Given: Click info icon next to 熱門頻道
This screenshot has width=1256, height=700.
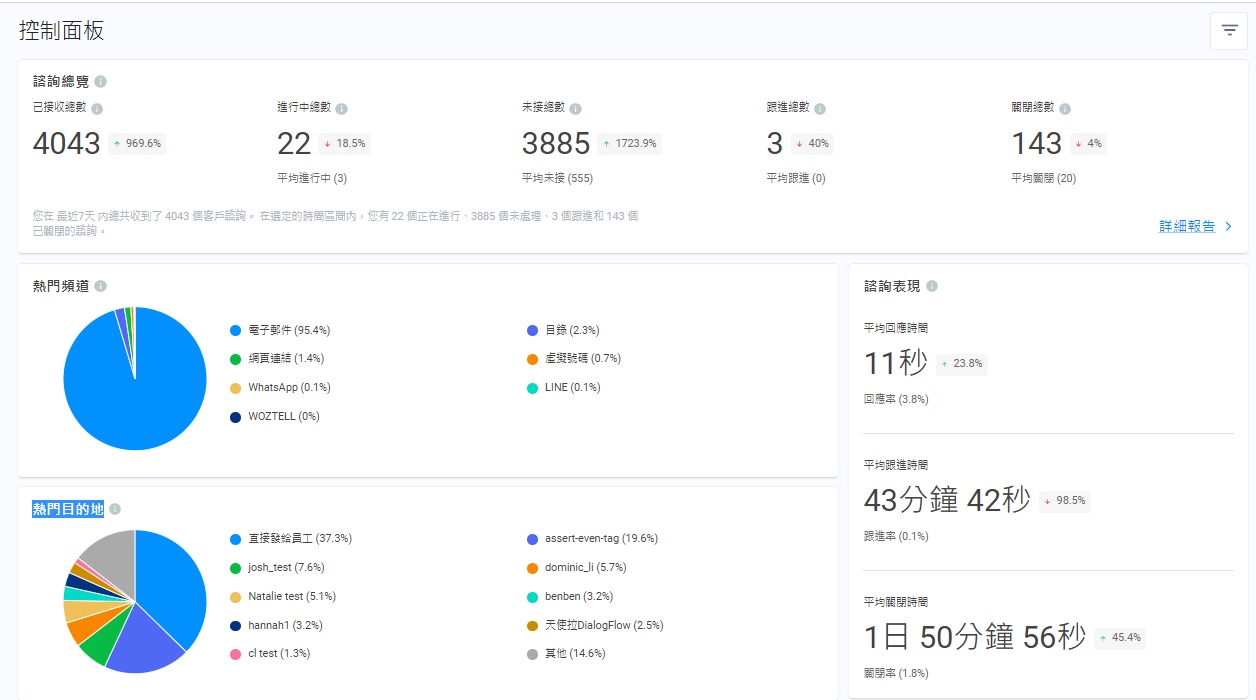Looking at the screenshot, I should (100, 286).
